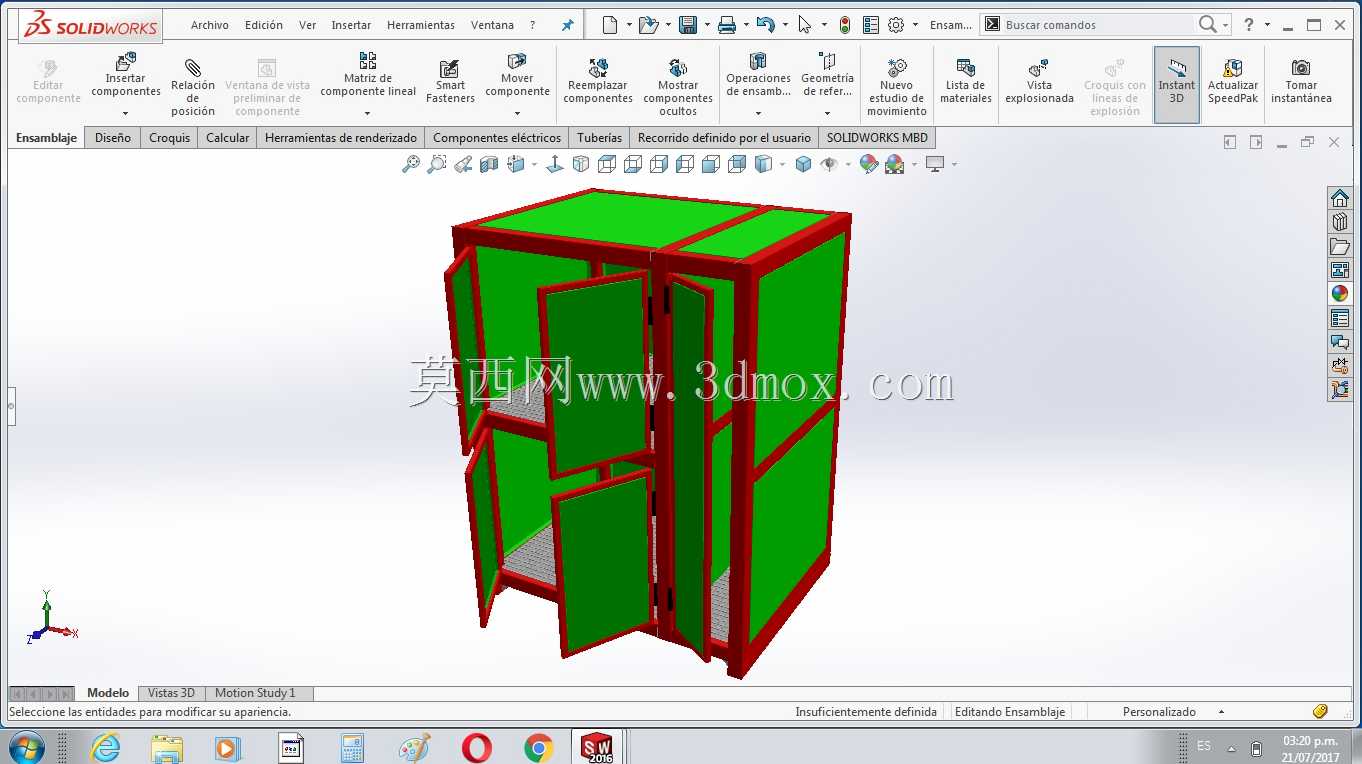Click the left panel expand handle
This screenshot has height=764, width=1362.
11,406
